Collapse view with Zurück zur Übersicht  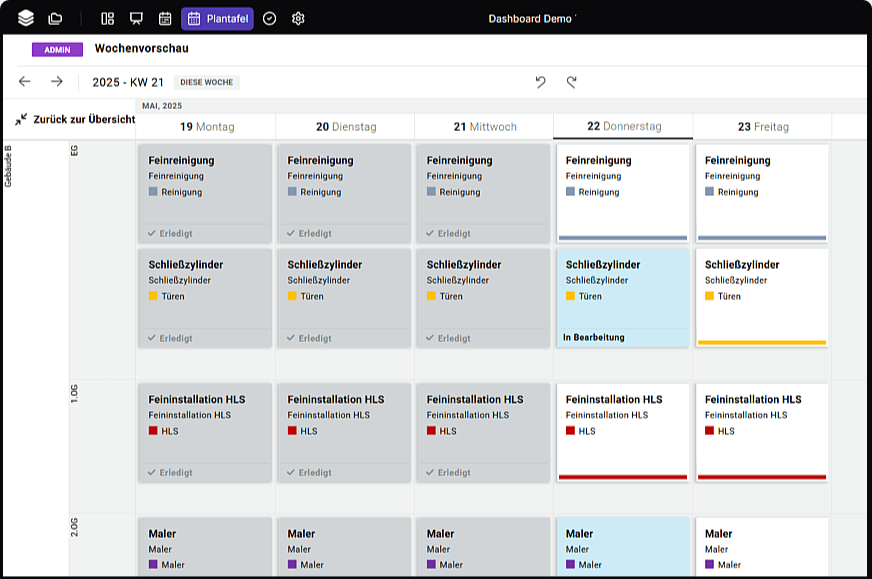[x=75, y=119]
